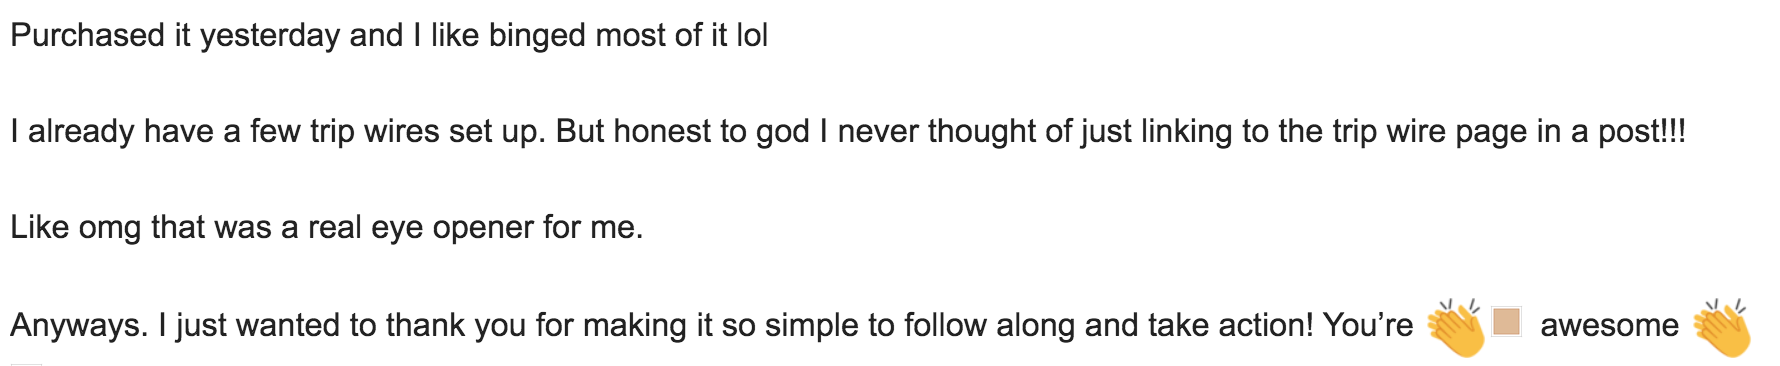Click the word "yesterday"
The image size is (1780, 366).
coord(270,37)
